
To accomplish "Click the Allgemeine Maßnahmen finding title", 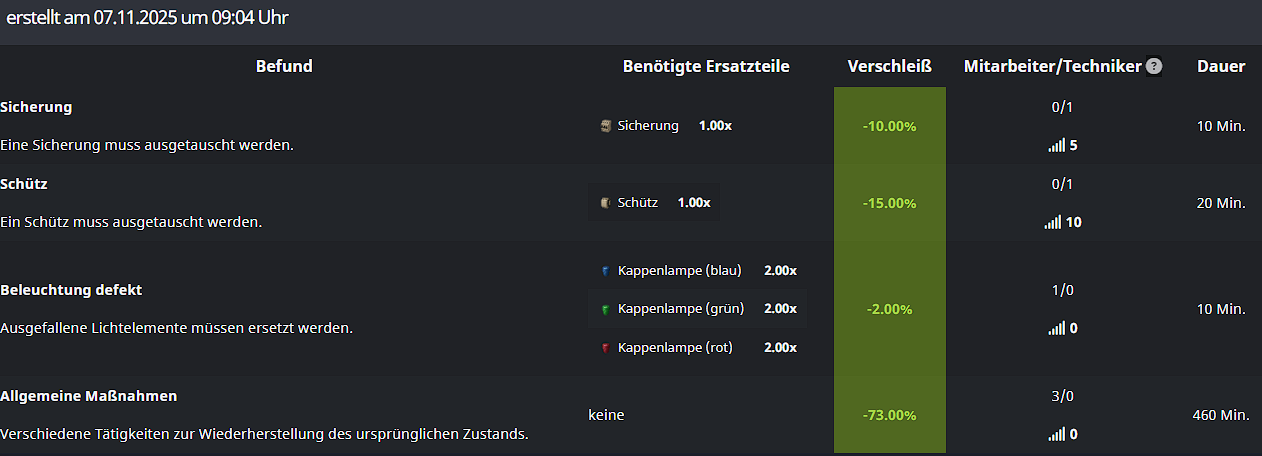I will (x=89, y=396).
